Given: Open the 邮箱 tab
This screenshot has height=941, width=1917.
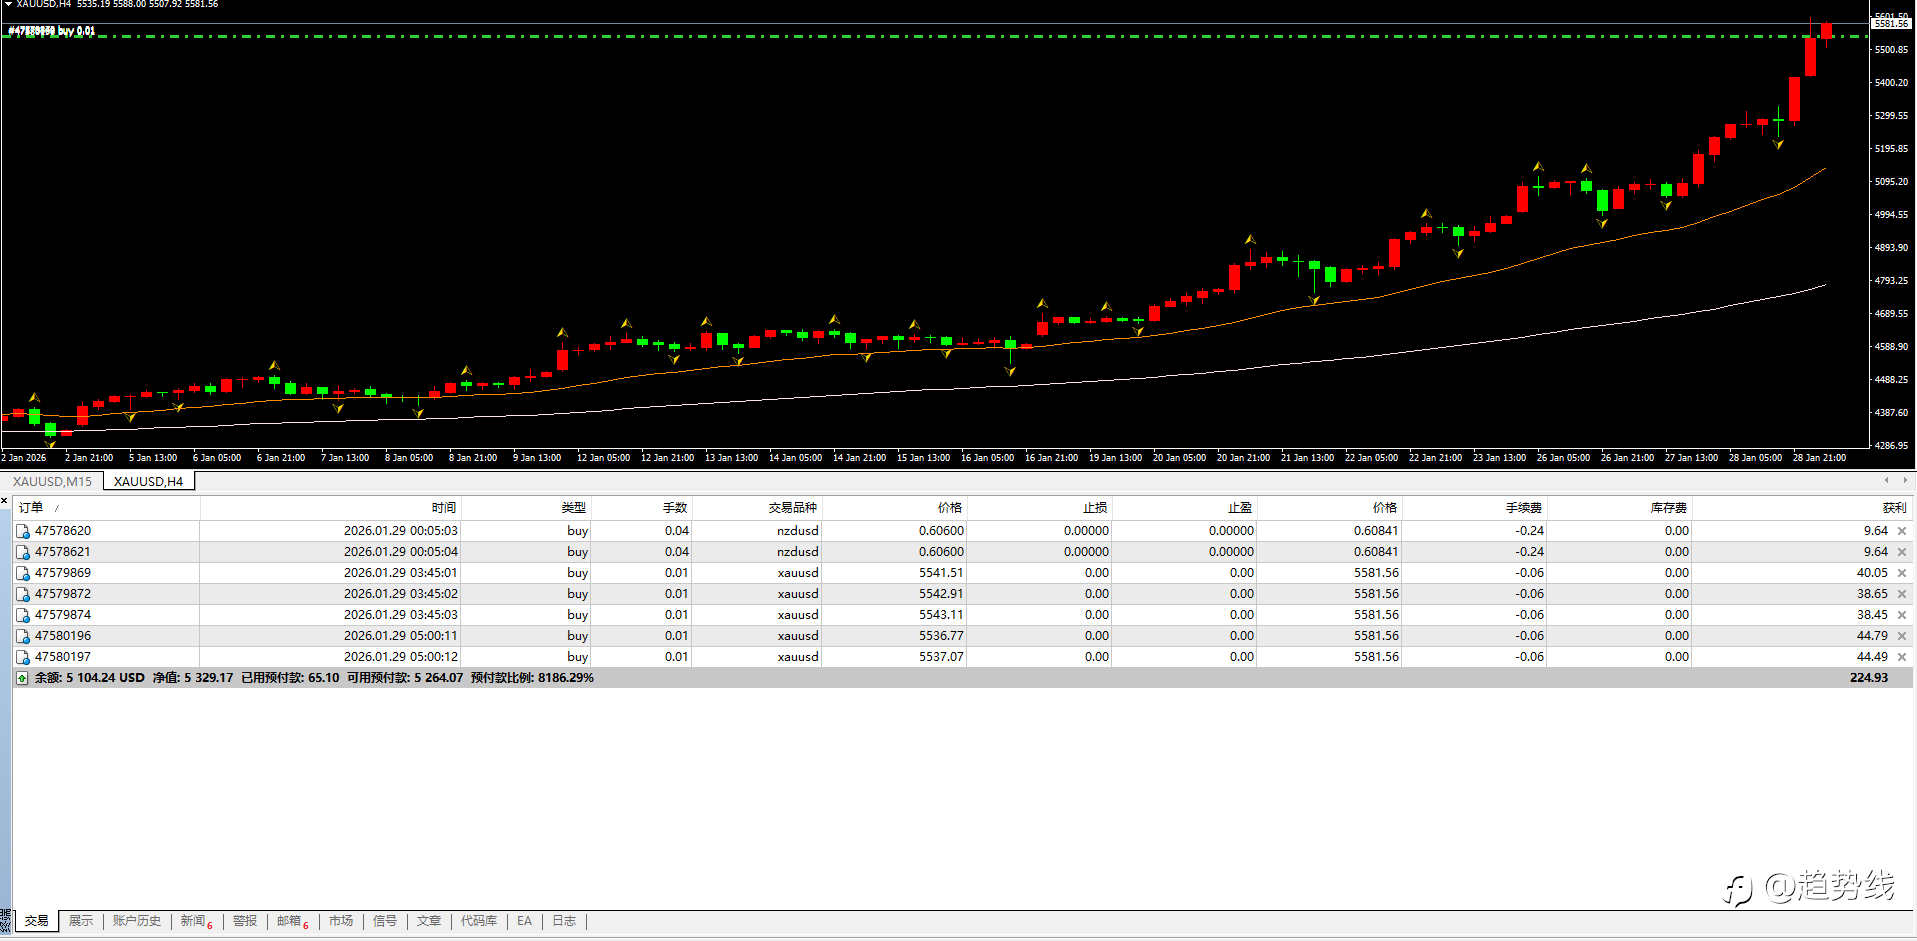Looking at the screenshot, I should coord(292,921).
